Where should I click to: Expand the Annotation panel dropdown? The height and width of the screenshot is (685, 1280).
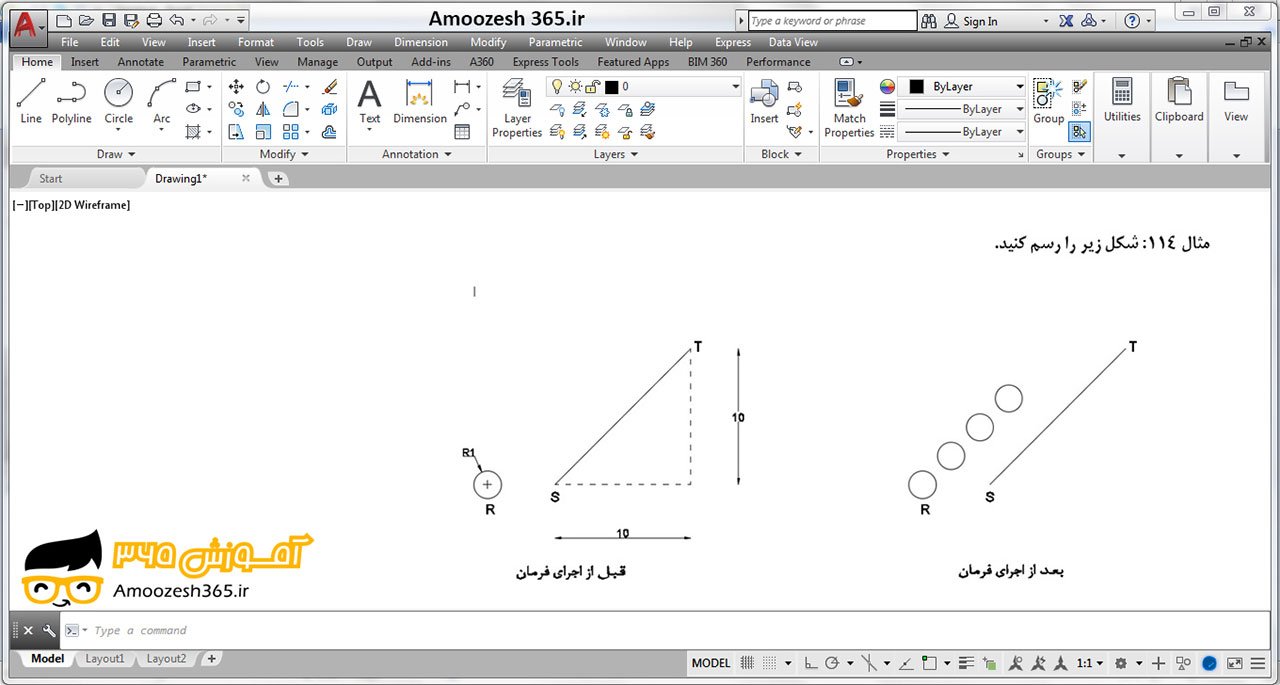[417, 154]
